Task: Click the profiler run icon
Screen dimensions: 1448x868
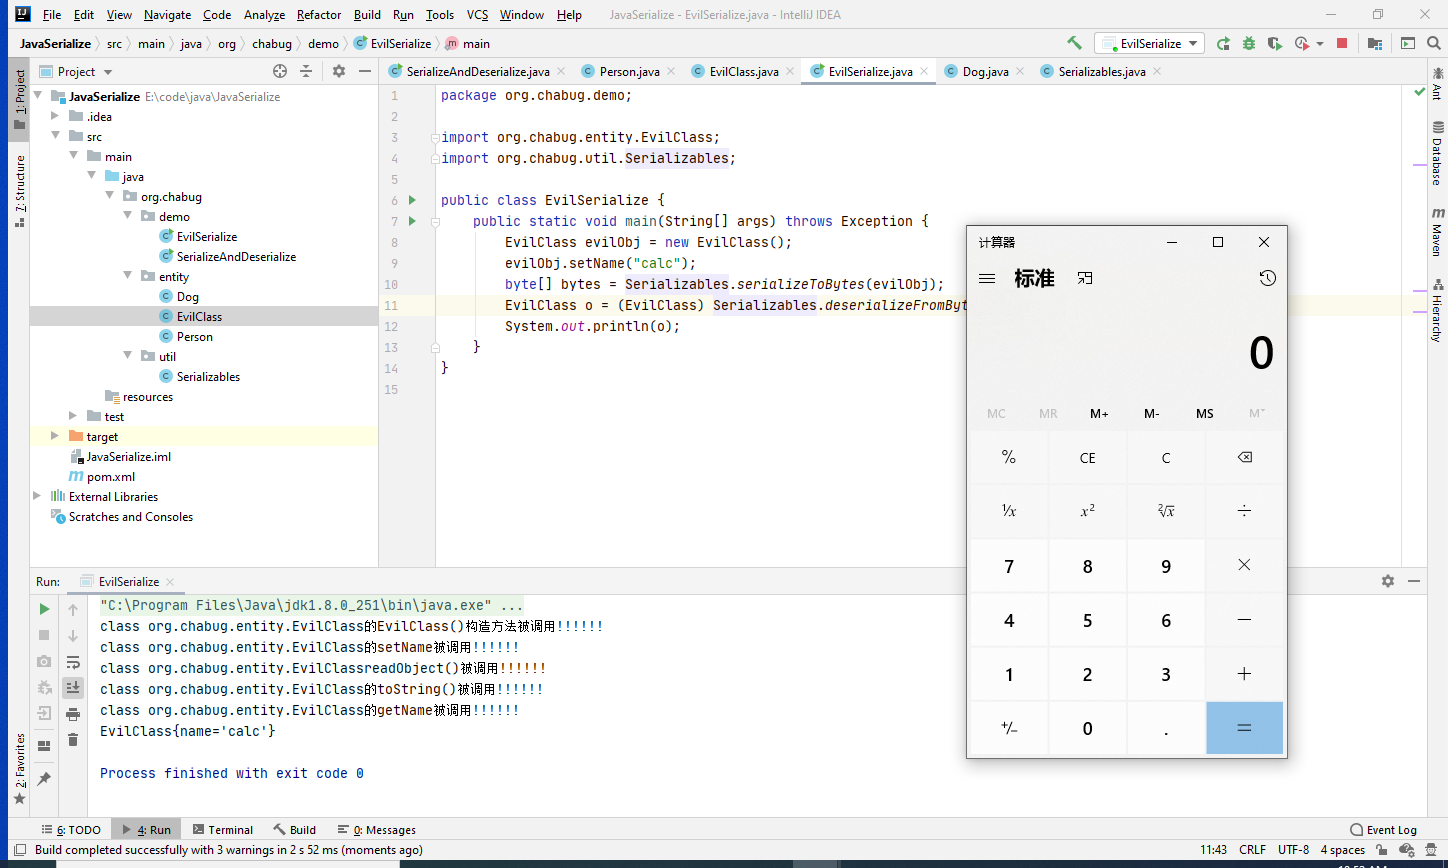Action: coord(1302,43)
